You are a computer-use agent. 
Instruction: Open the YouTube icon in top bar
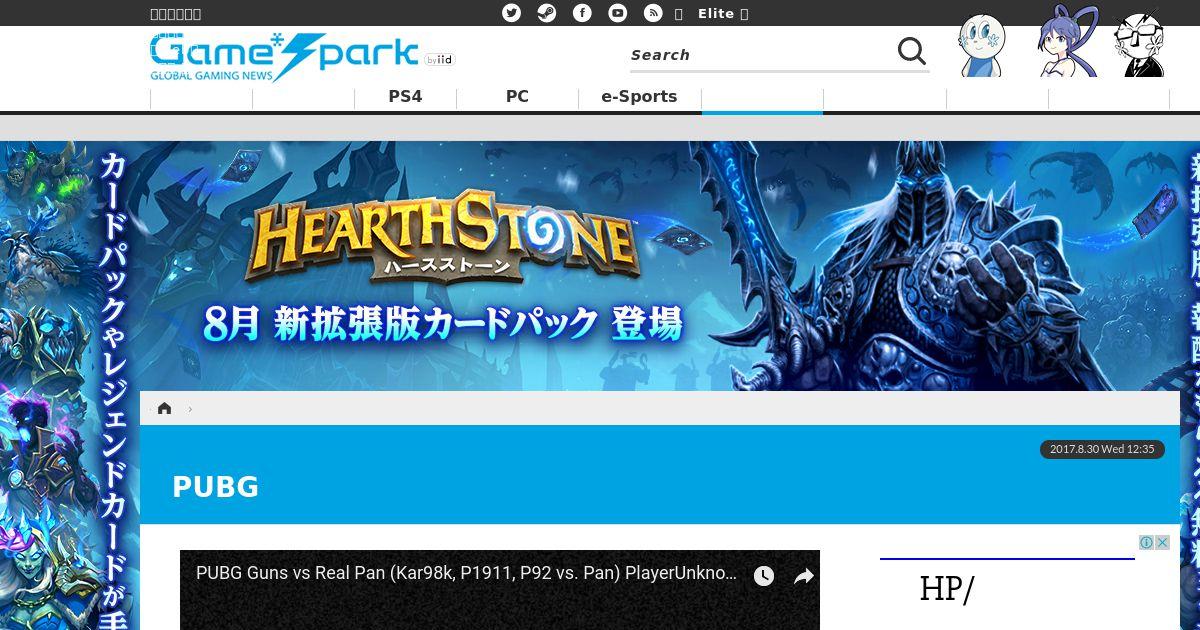tap(618, 13)
